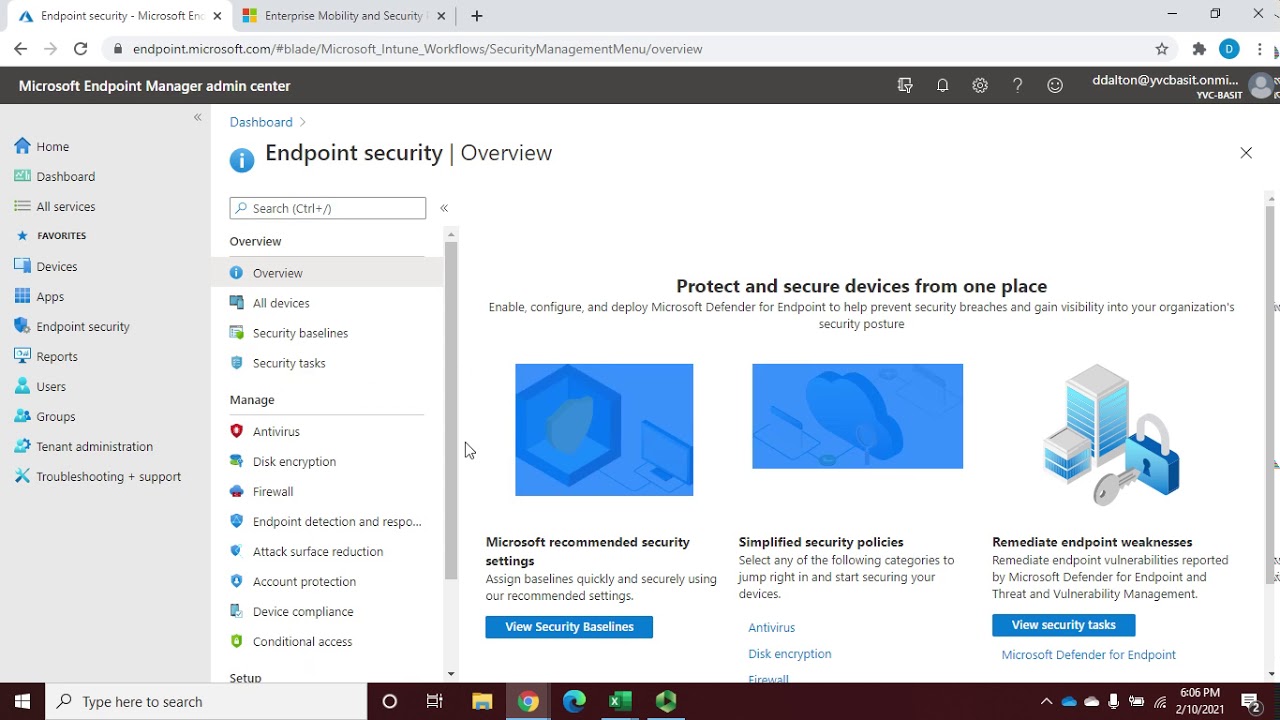This screenshot has height=720, width=1280.
Task: Click blade menu scrollbar thumb
Action: tap(451, 410)
